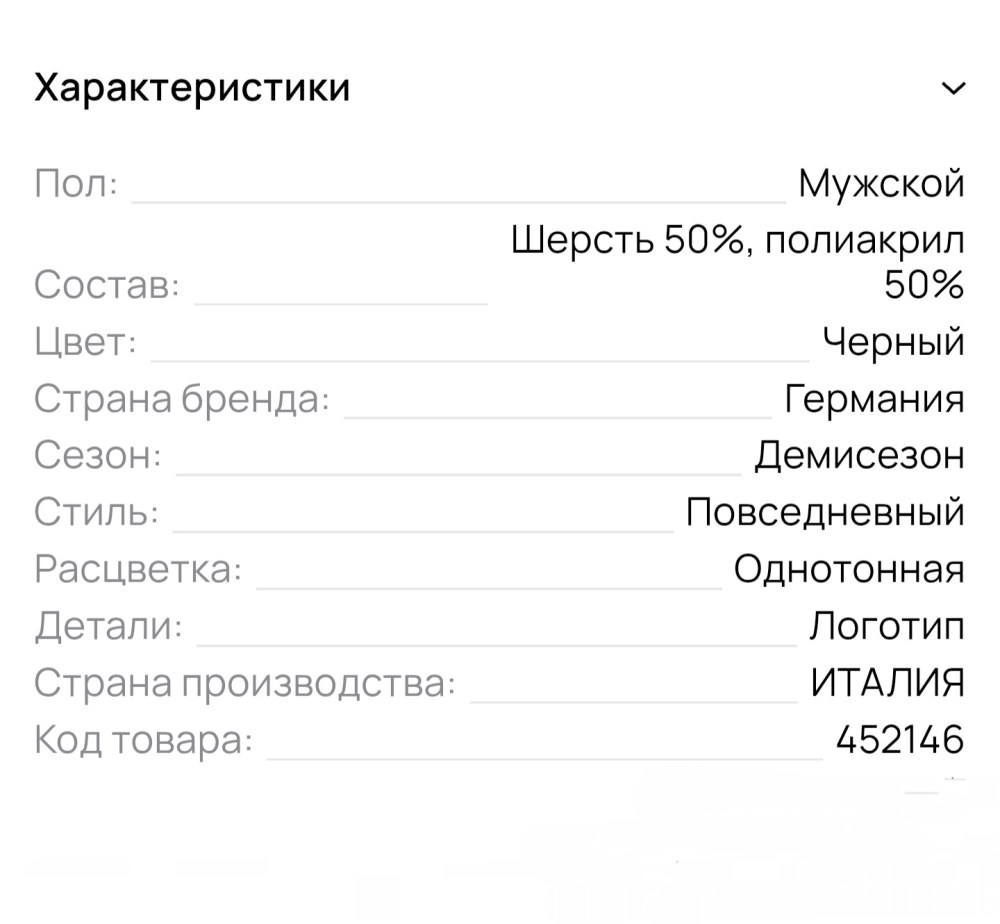
Task: Collapse the Характеристики section chevron
Action: [x=952, y=88]
